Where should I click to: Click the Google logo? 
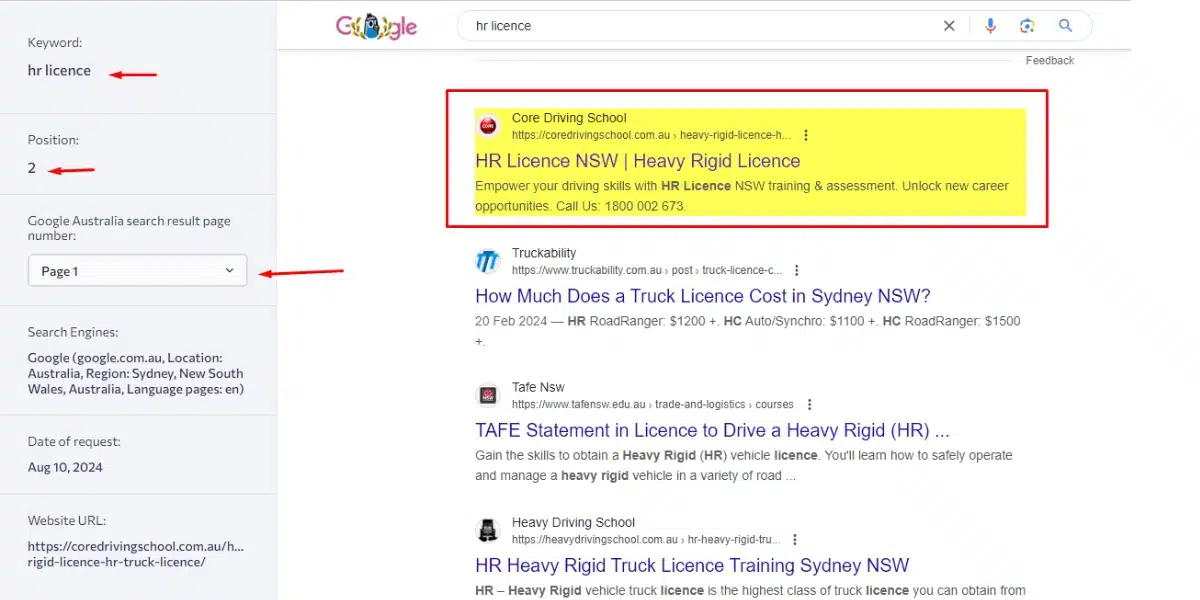coord(376,26)
